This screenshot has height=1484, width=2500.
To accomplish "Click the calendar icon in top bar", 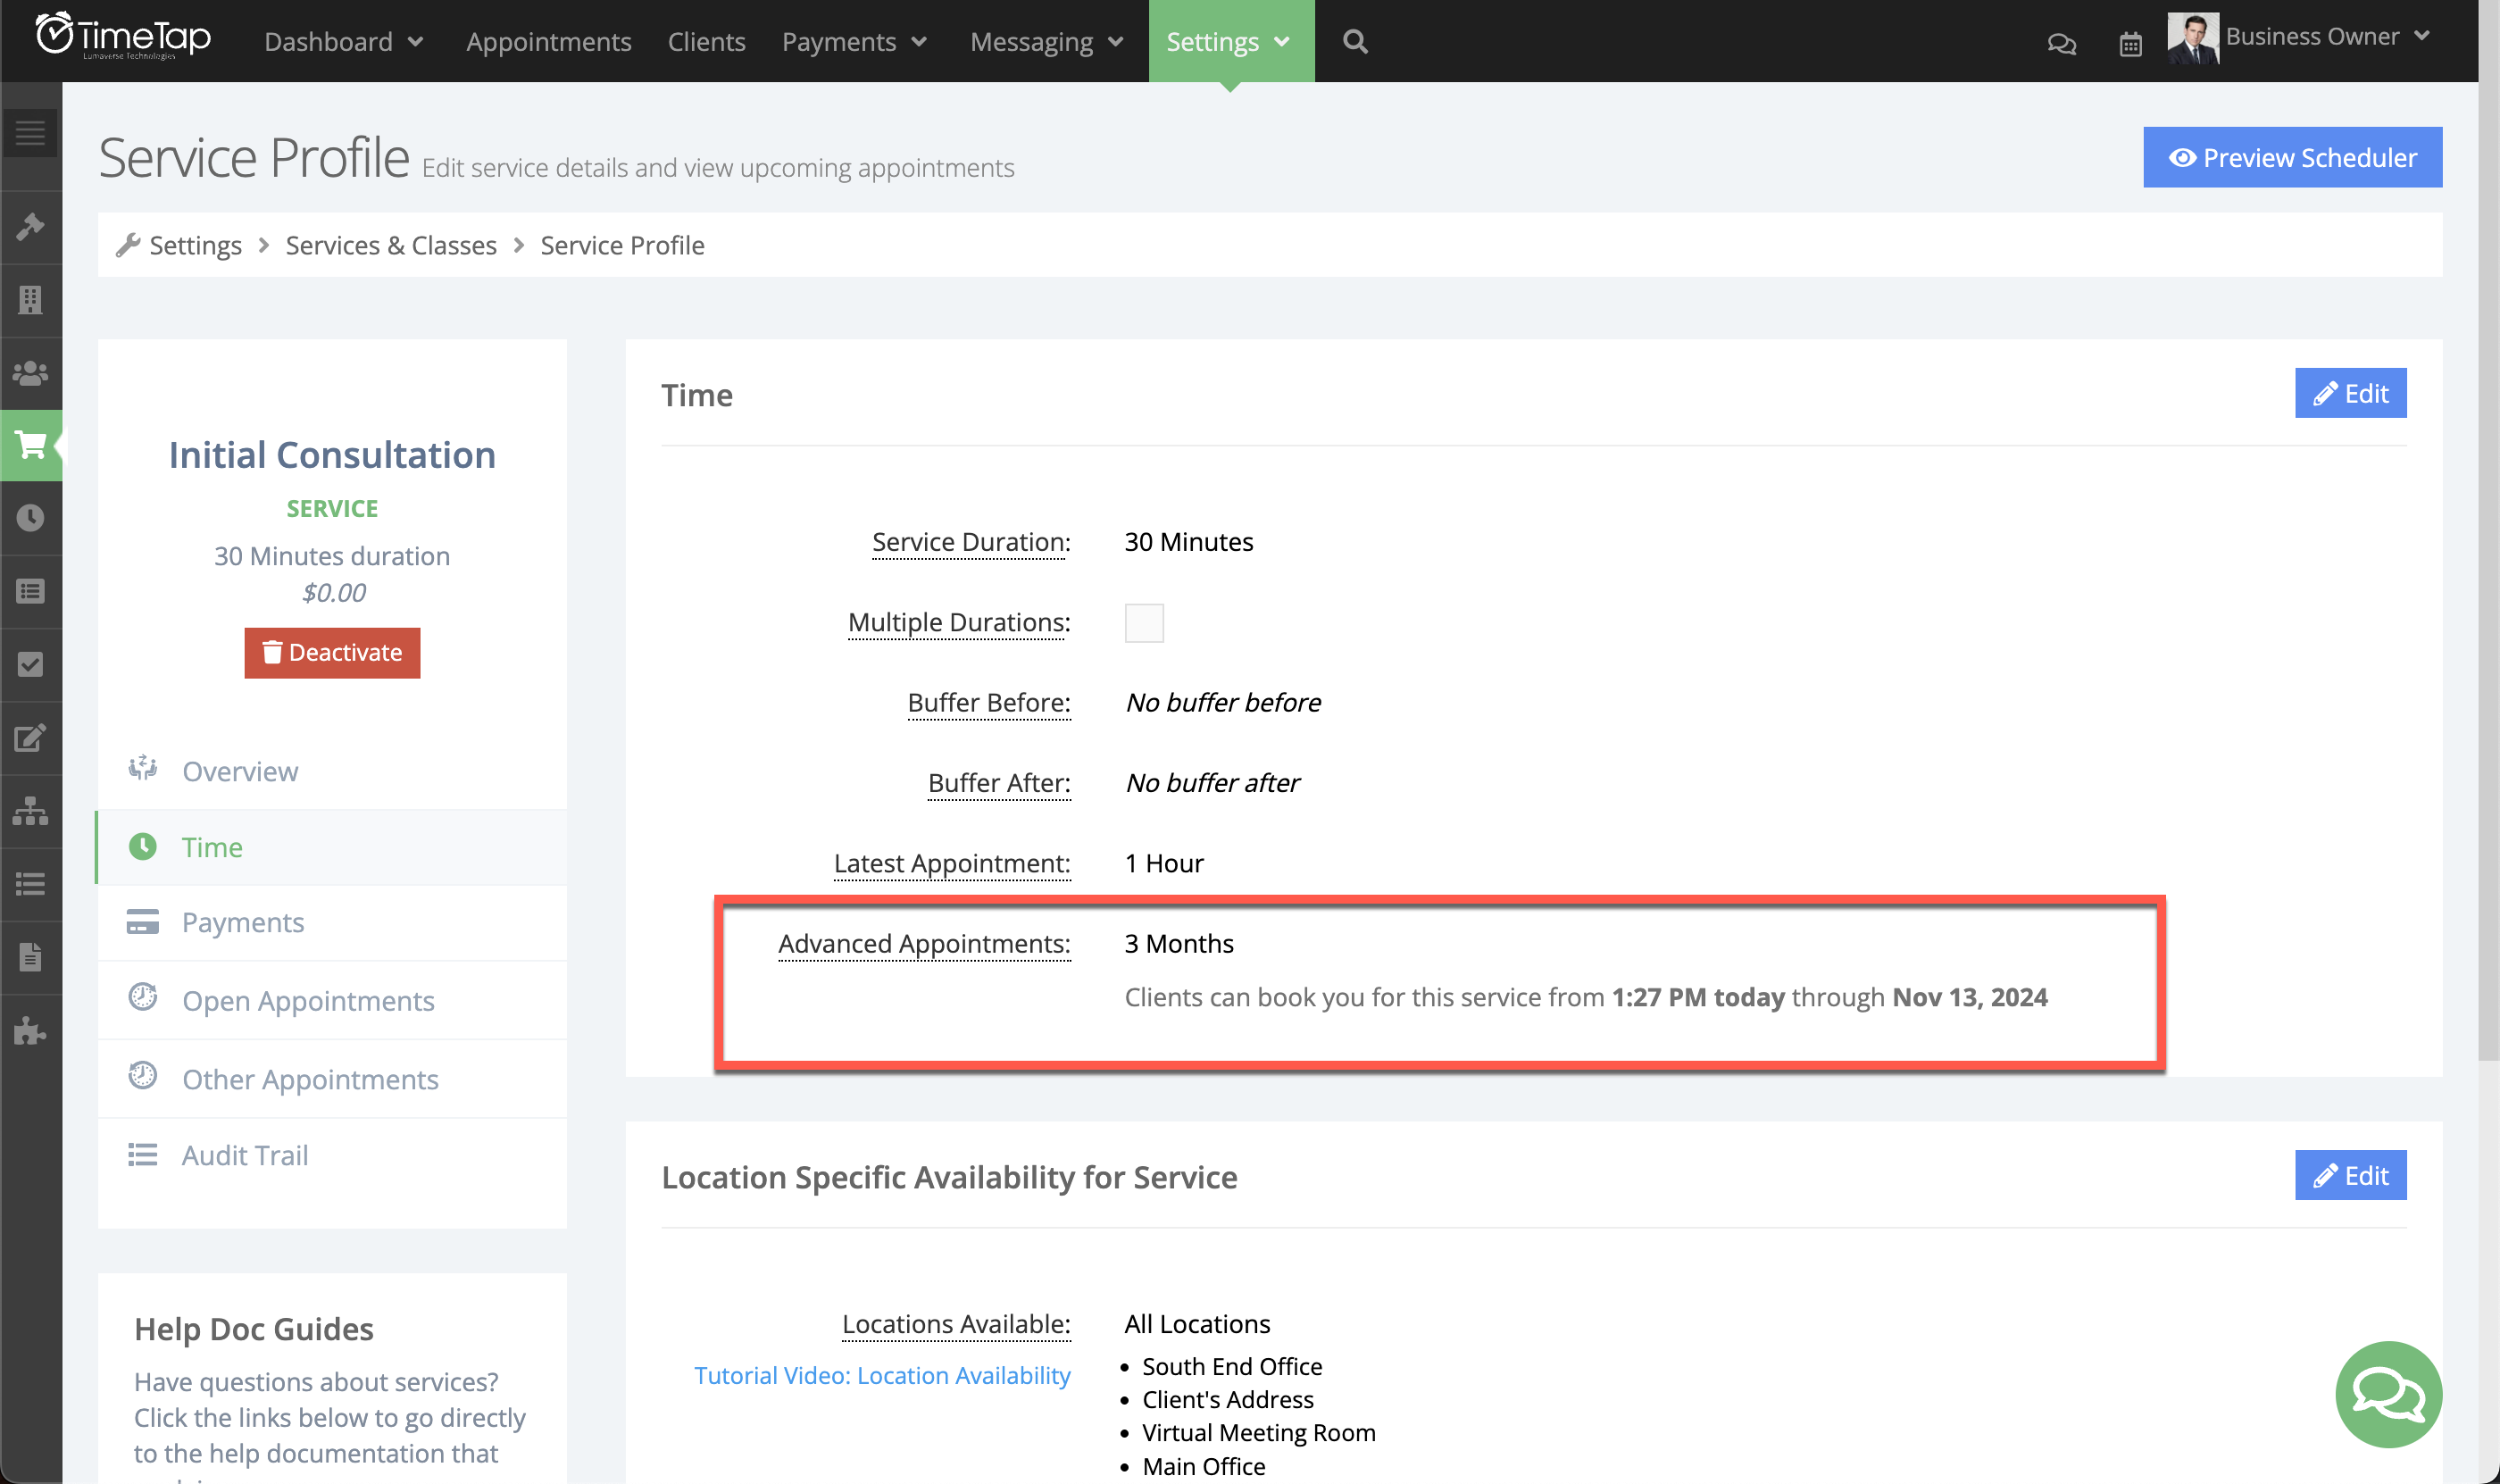I will (x=2130, y=44).
